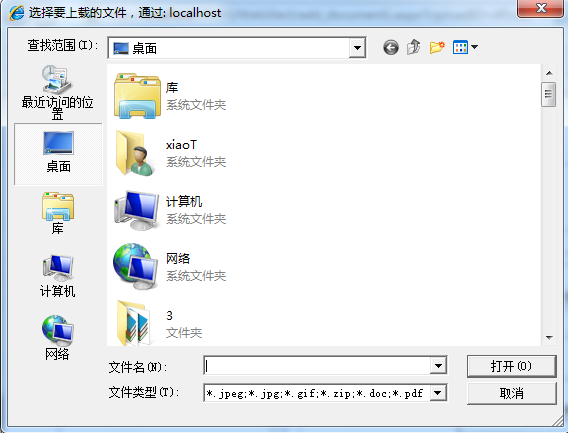This screenshot has width=568, height=433.
Task: Open the view menu icon in the toolbar
Action: pos(460,47)
